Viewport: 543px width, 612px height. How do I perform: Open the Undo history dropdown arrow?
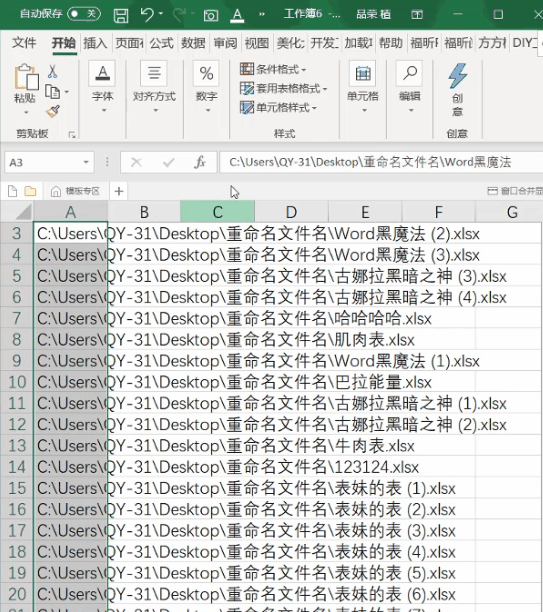pyautogui.click(x=161, y=14)
